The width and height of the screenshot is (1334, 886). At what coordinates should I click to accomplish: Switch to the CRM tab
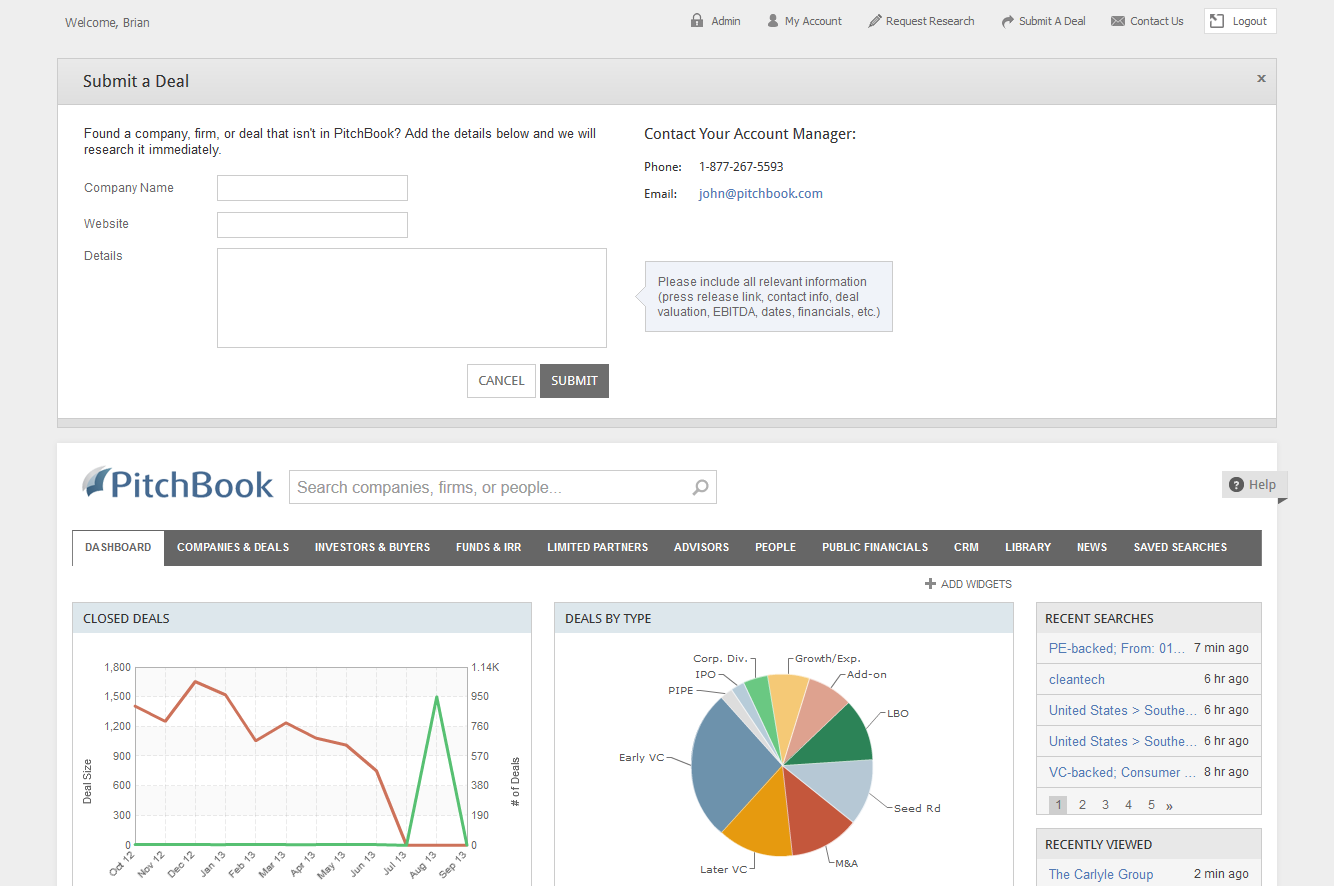pyautogui.click(x=966, y=548)
